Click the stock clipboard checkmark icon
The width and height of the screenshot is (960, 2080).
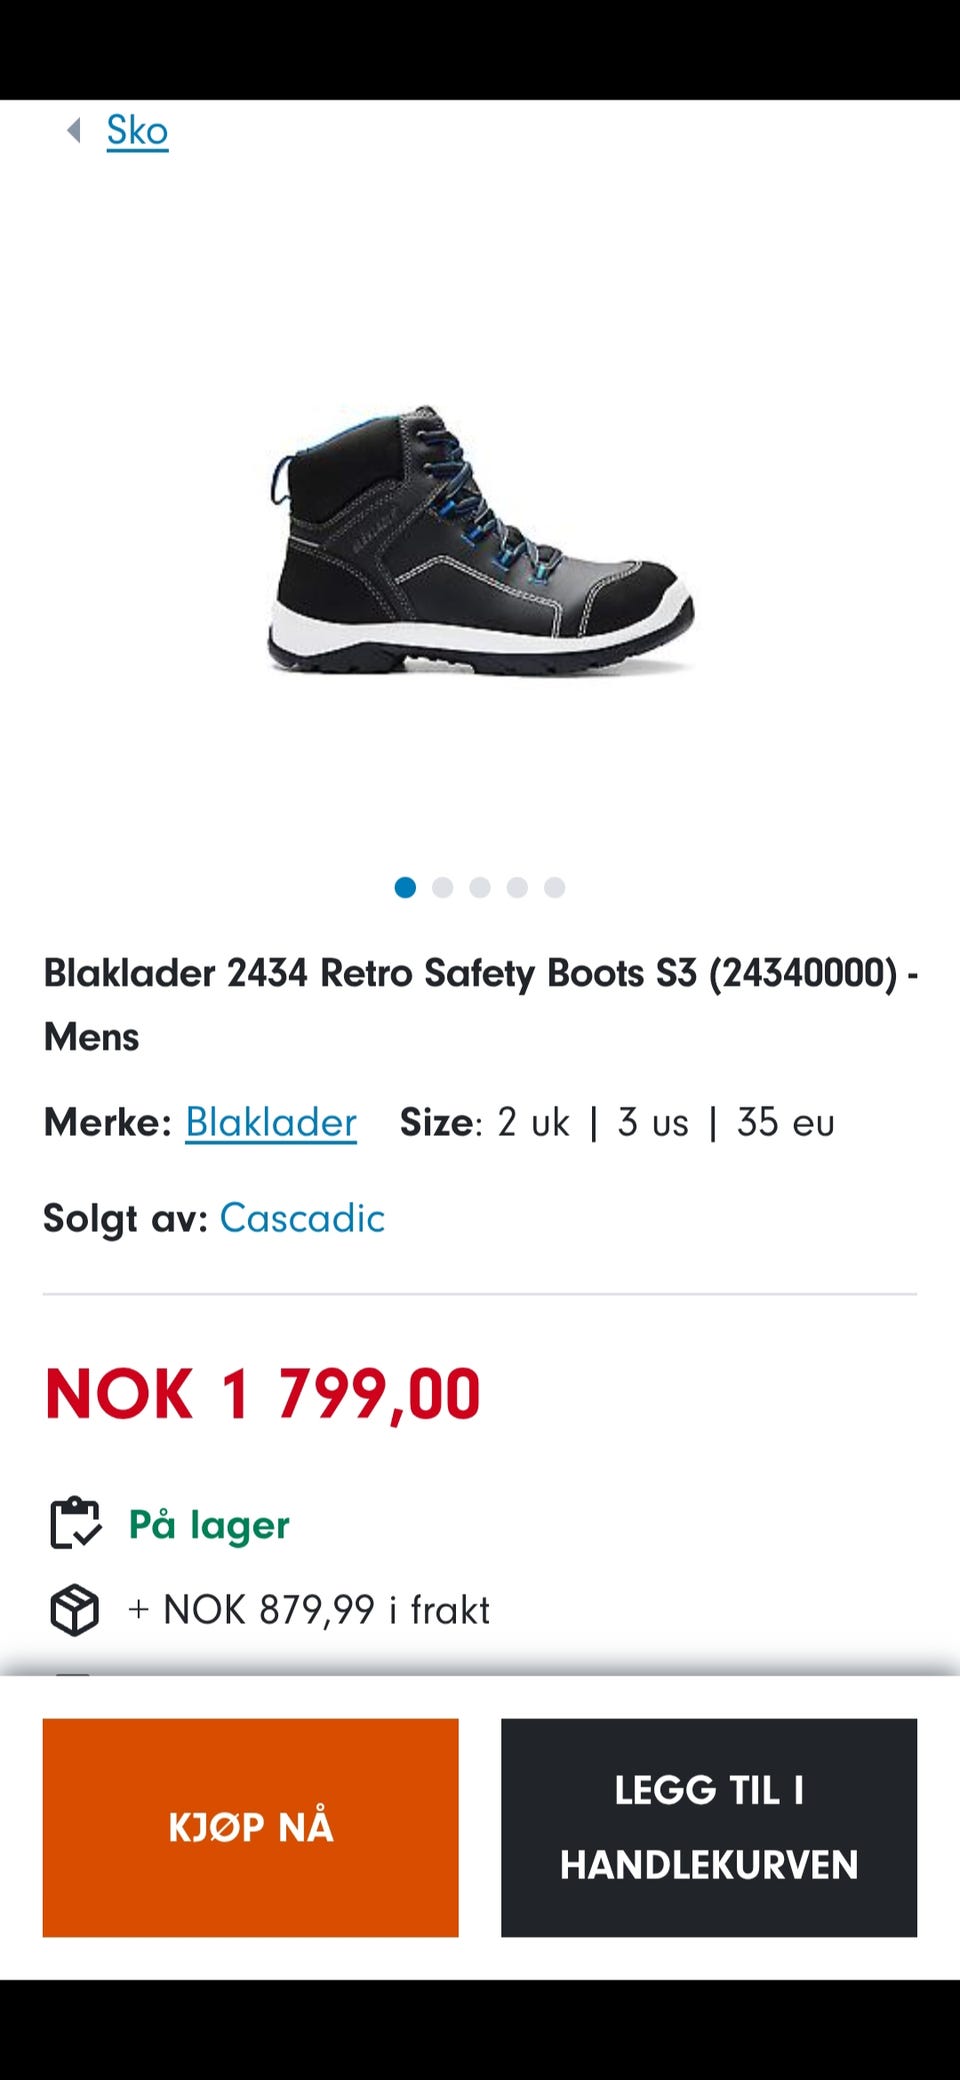75,1523
